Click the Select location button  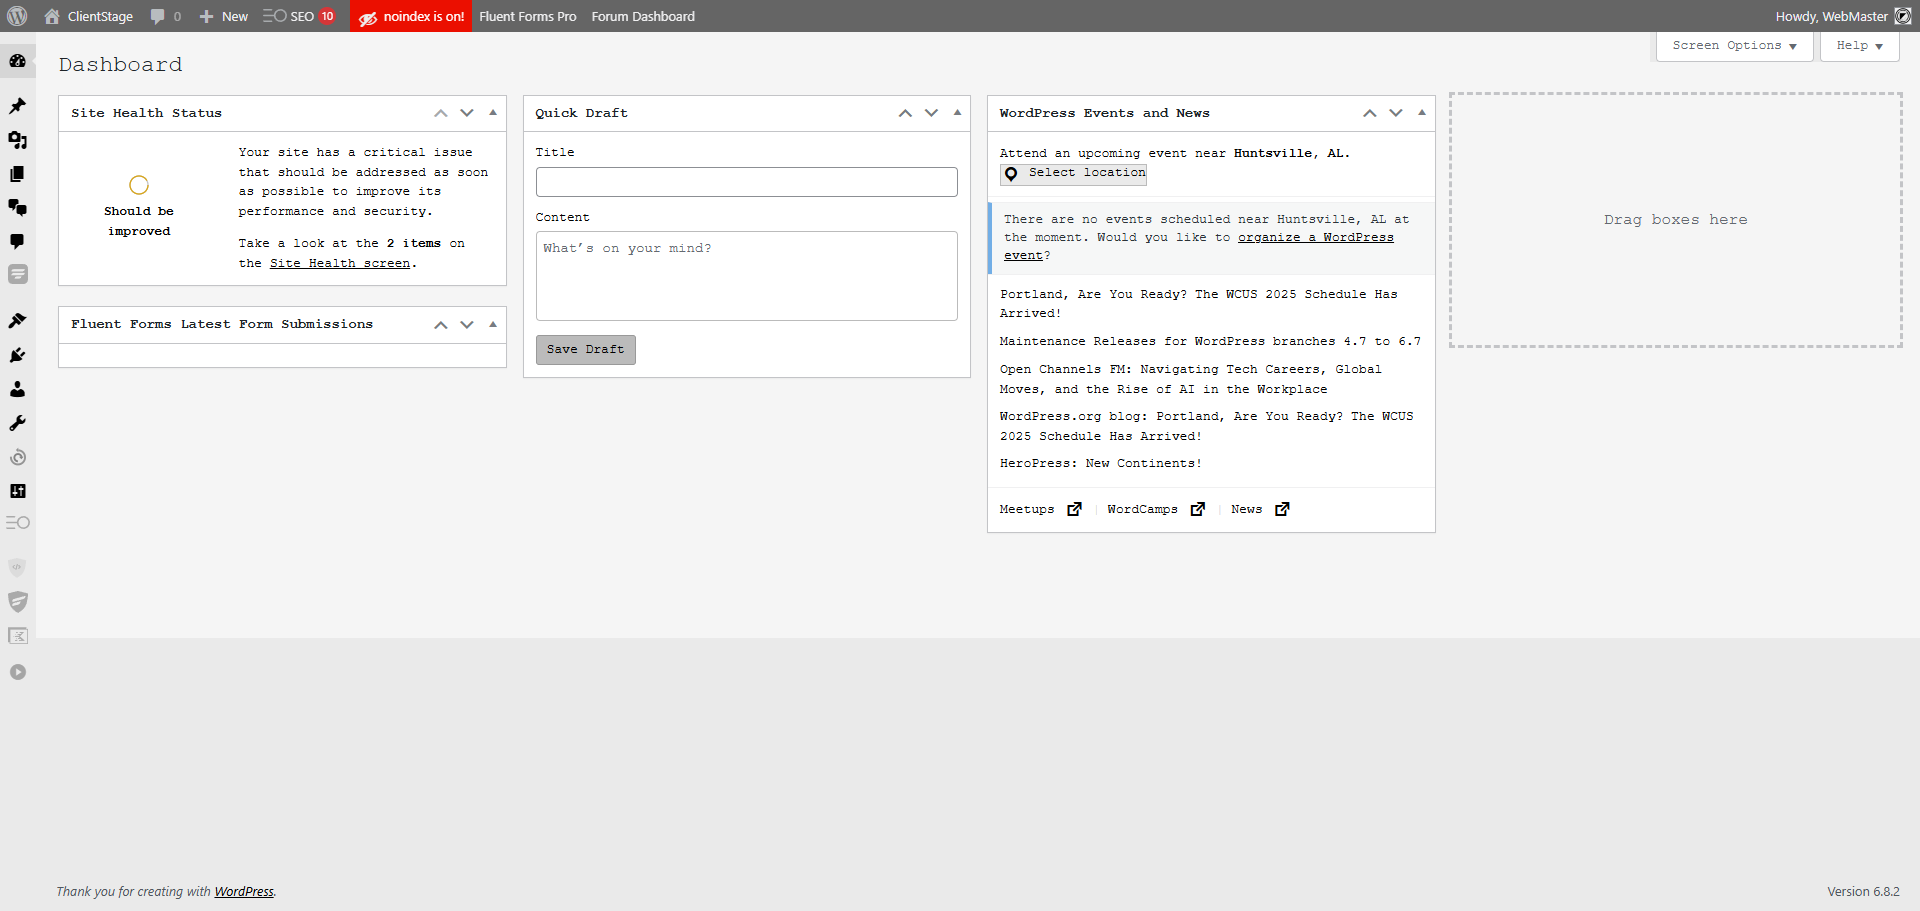[x=1074, y=174]
